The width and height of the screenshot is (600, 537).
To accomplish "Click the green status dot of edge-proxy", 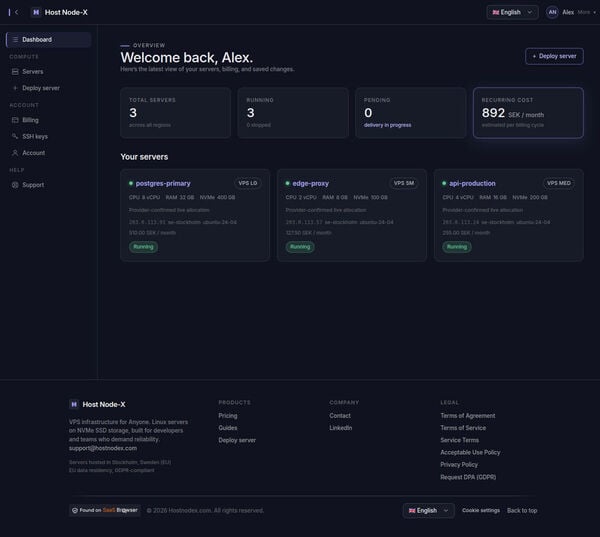I will click(x=287, y=183).
